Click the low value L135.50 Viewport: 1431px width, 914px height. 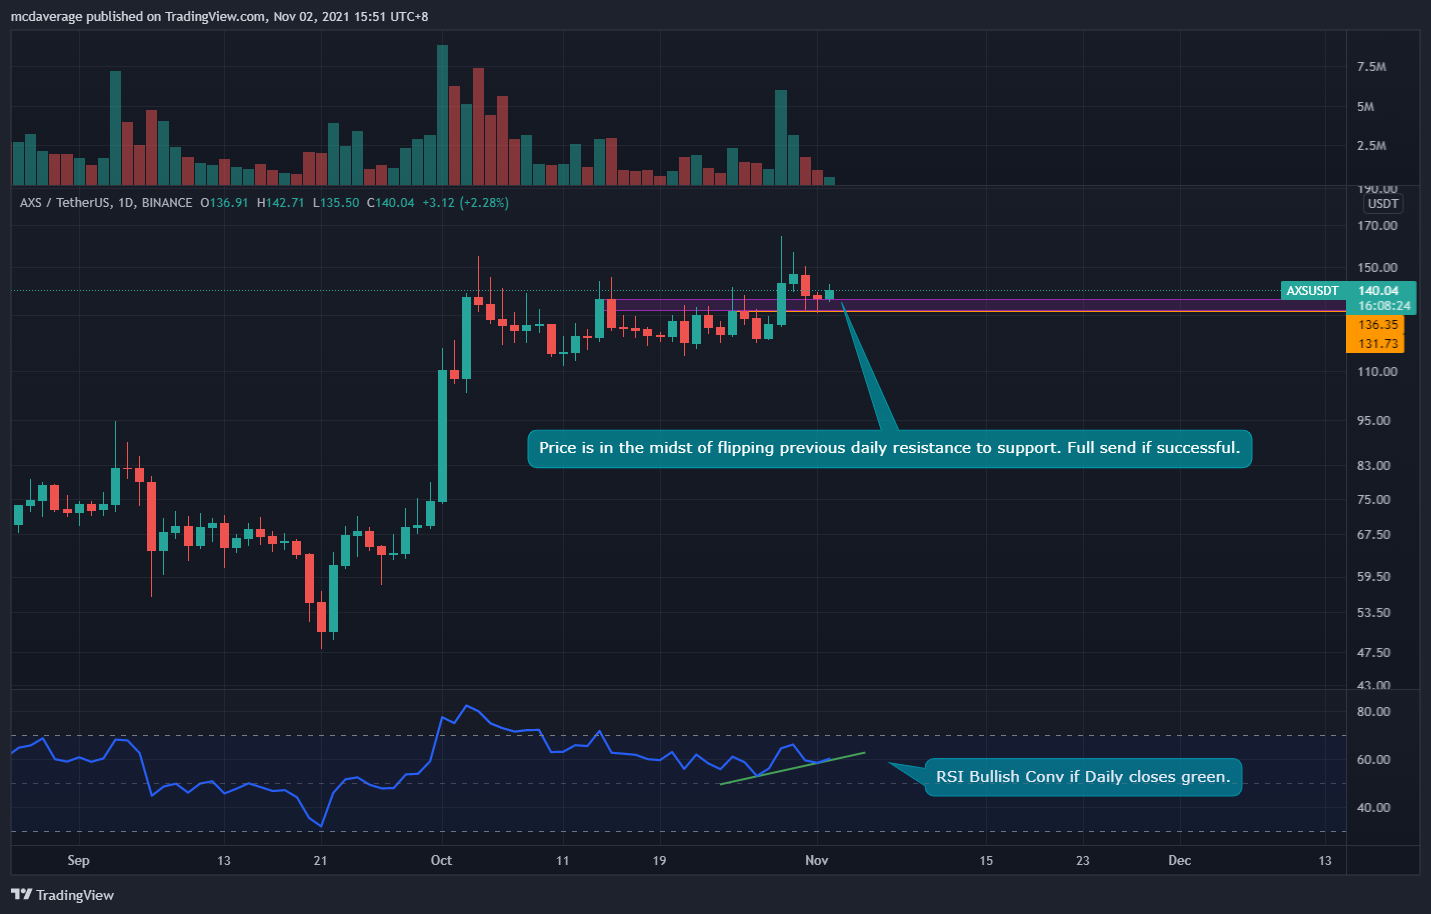335,202
